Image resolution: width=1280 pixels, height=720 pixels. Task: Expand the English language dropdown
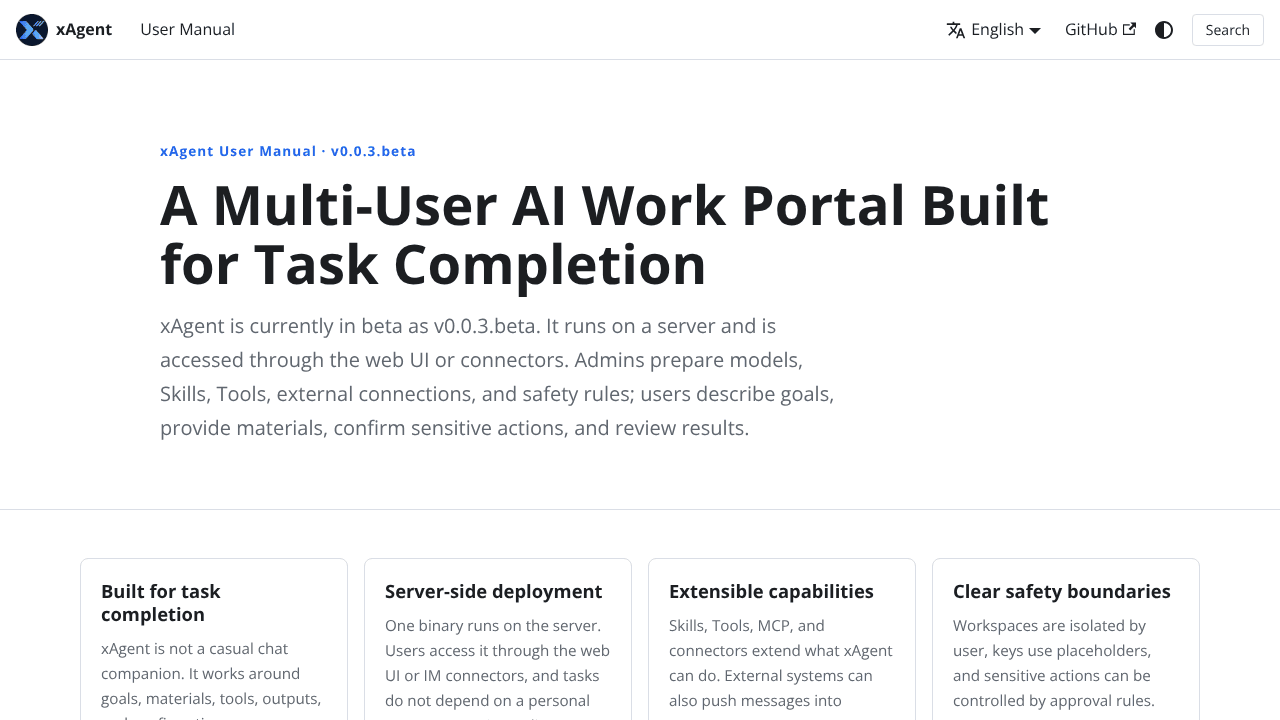point(994,30)
